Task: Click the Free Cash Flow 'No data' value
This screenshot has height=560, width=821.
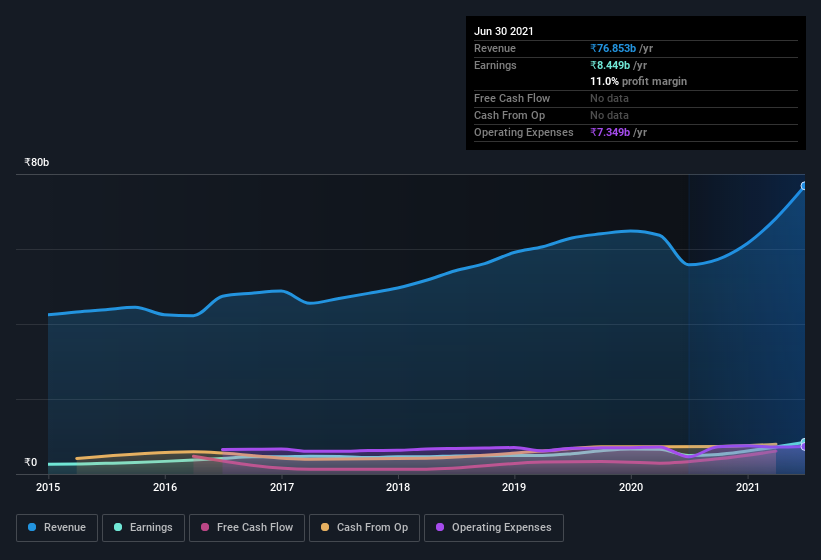Action: pos(609,98)
